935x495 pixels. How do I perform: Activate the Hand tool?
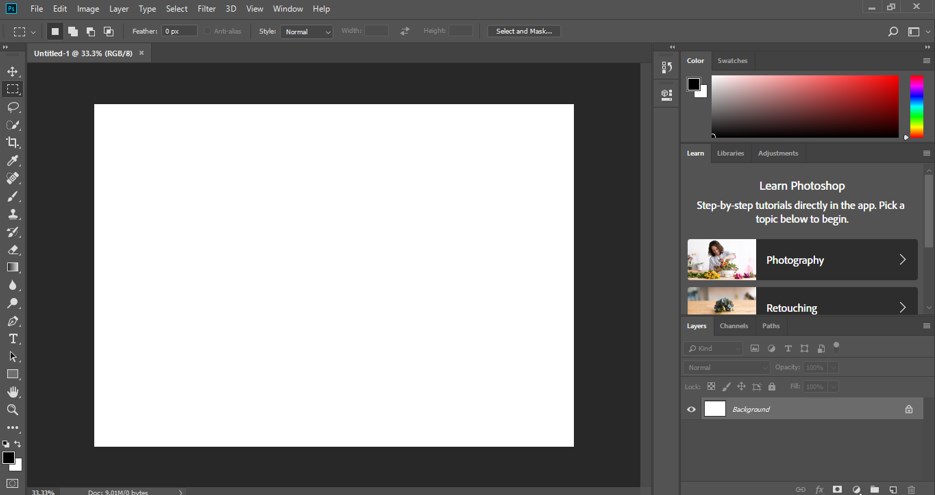click(13, 392)
